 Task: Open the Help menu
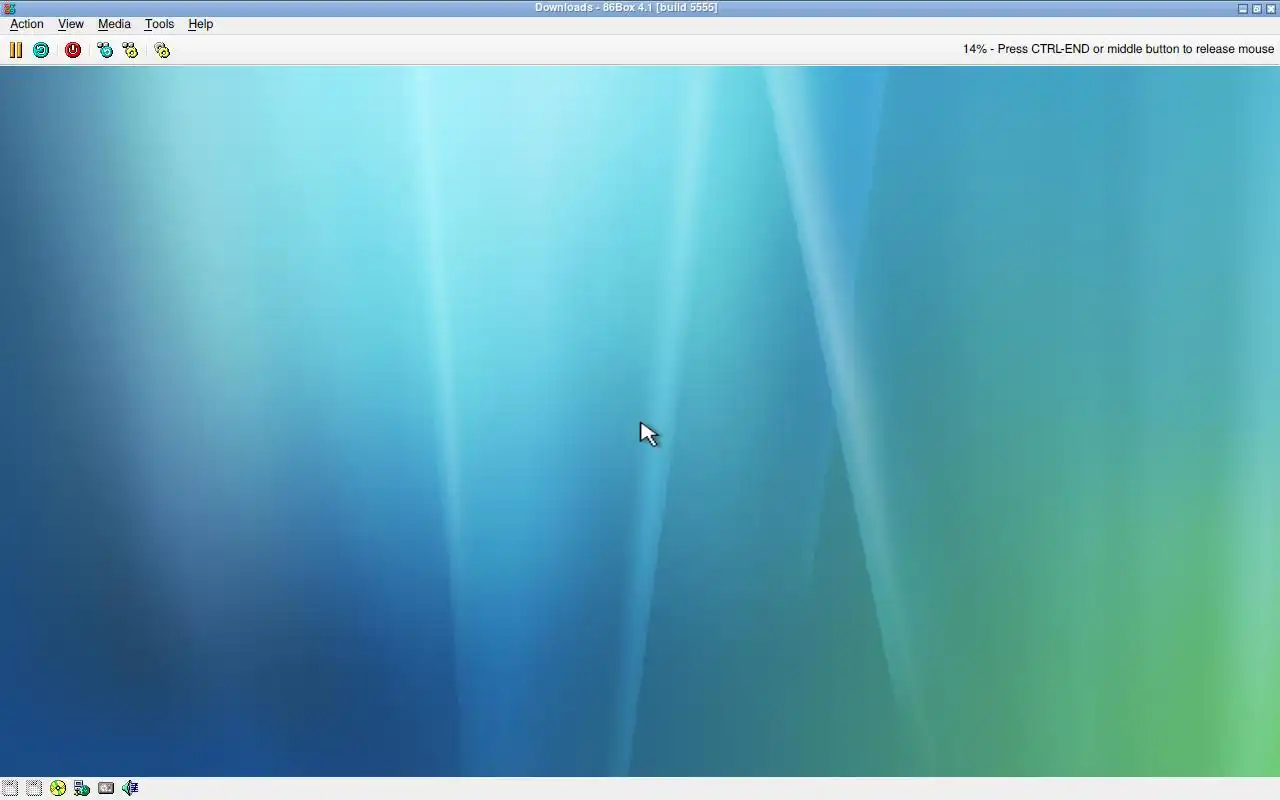[200, 24]
